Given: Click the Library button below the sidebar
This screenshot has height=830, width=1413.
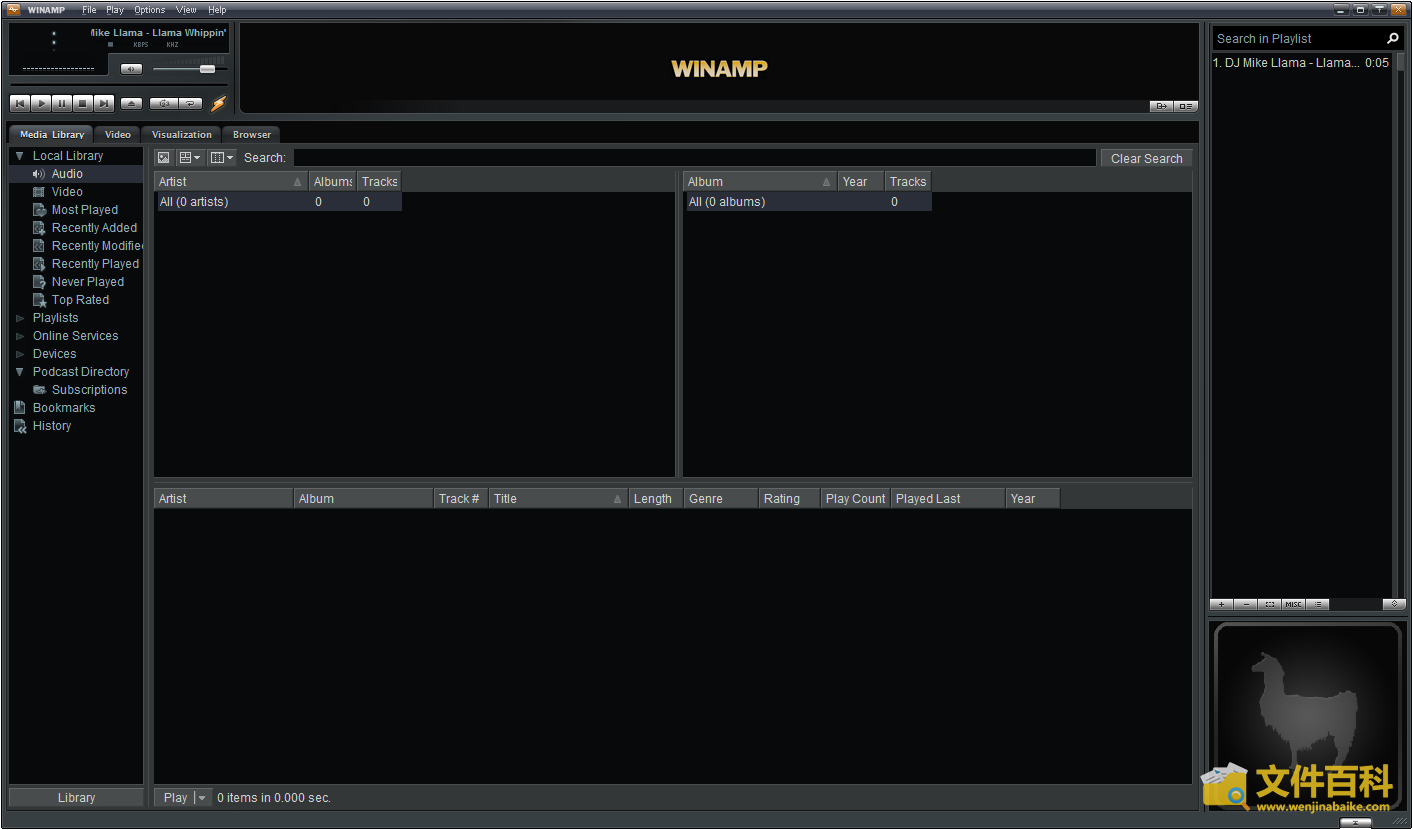Looking at the screenshot, I should point(76,797).
